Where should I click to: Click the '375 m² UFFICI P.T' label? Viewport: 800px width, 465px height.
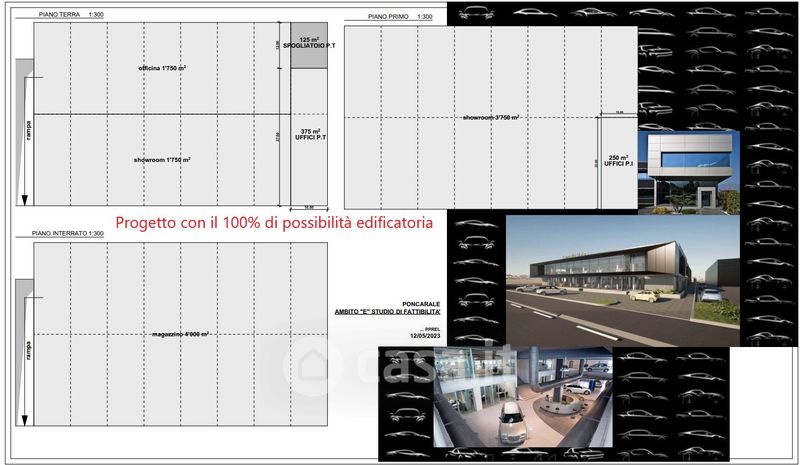coord(310,135)
